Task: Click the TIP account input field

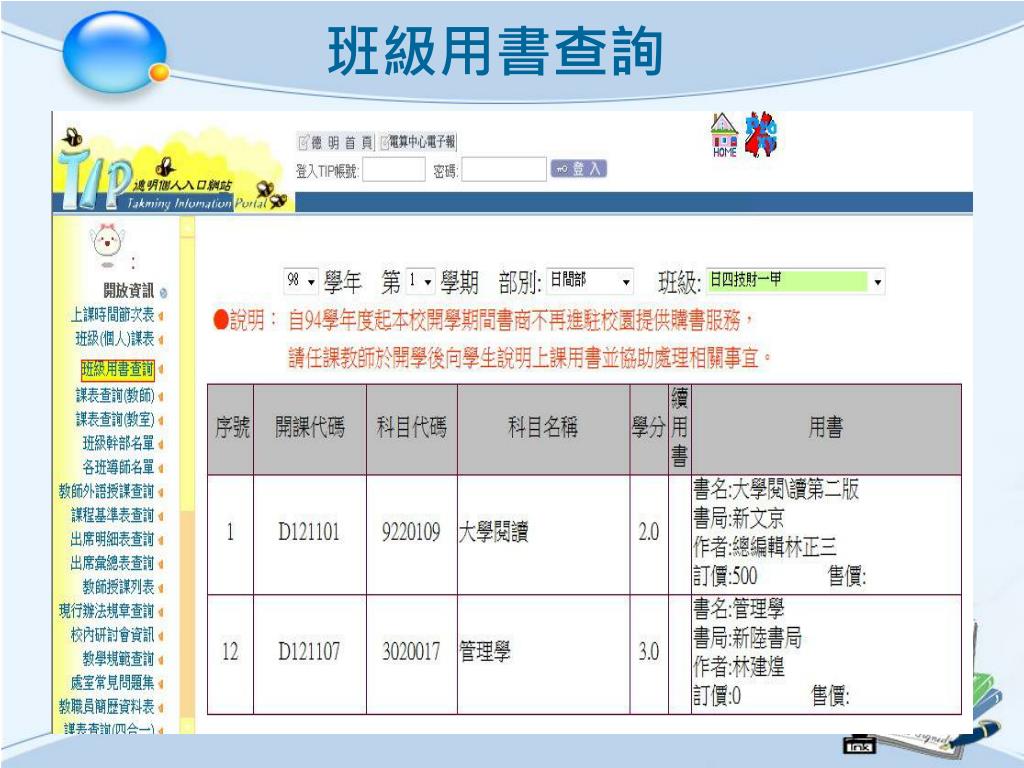Action: [x=394, y=170]
